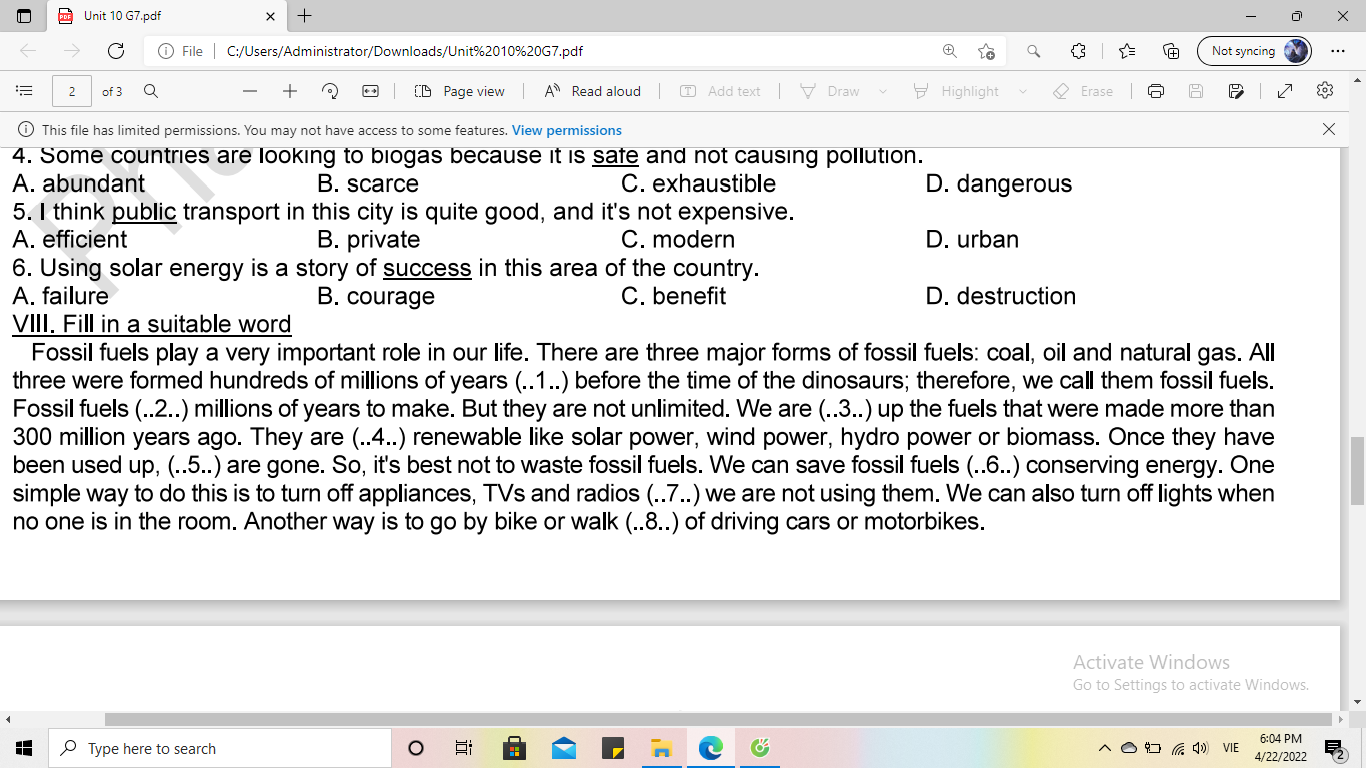Open the Collections panel
This screenshot has width=1366, height=768.
1171,51
